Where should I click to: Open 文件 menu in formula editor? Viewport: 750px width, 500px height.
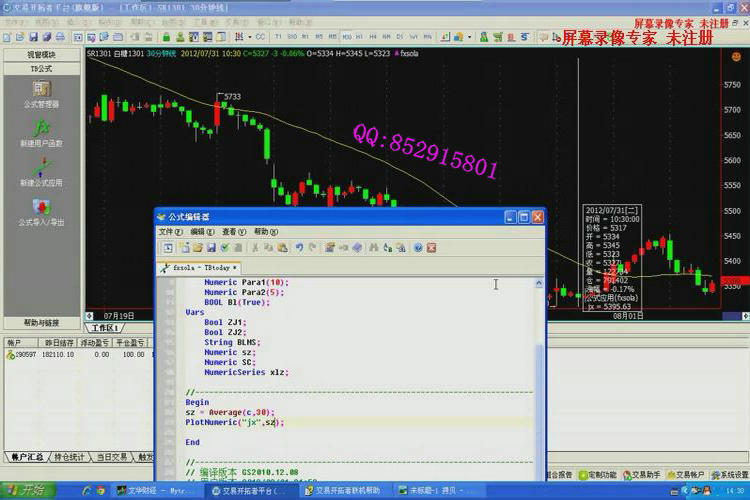point(172,231)
